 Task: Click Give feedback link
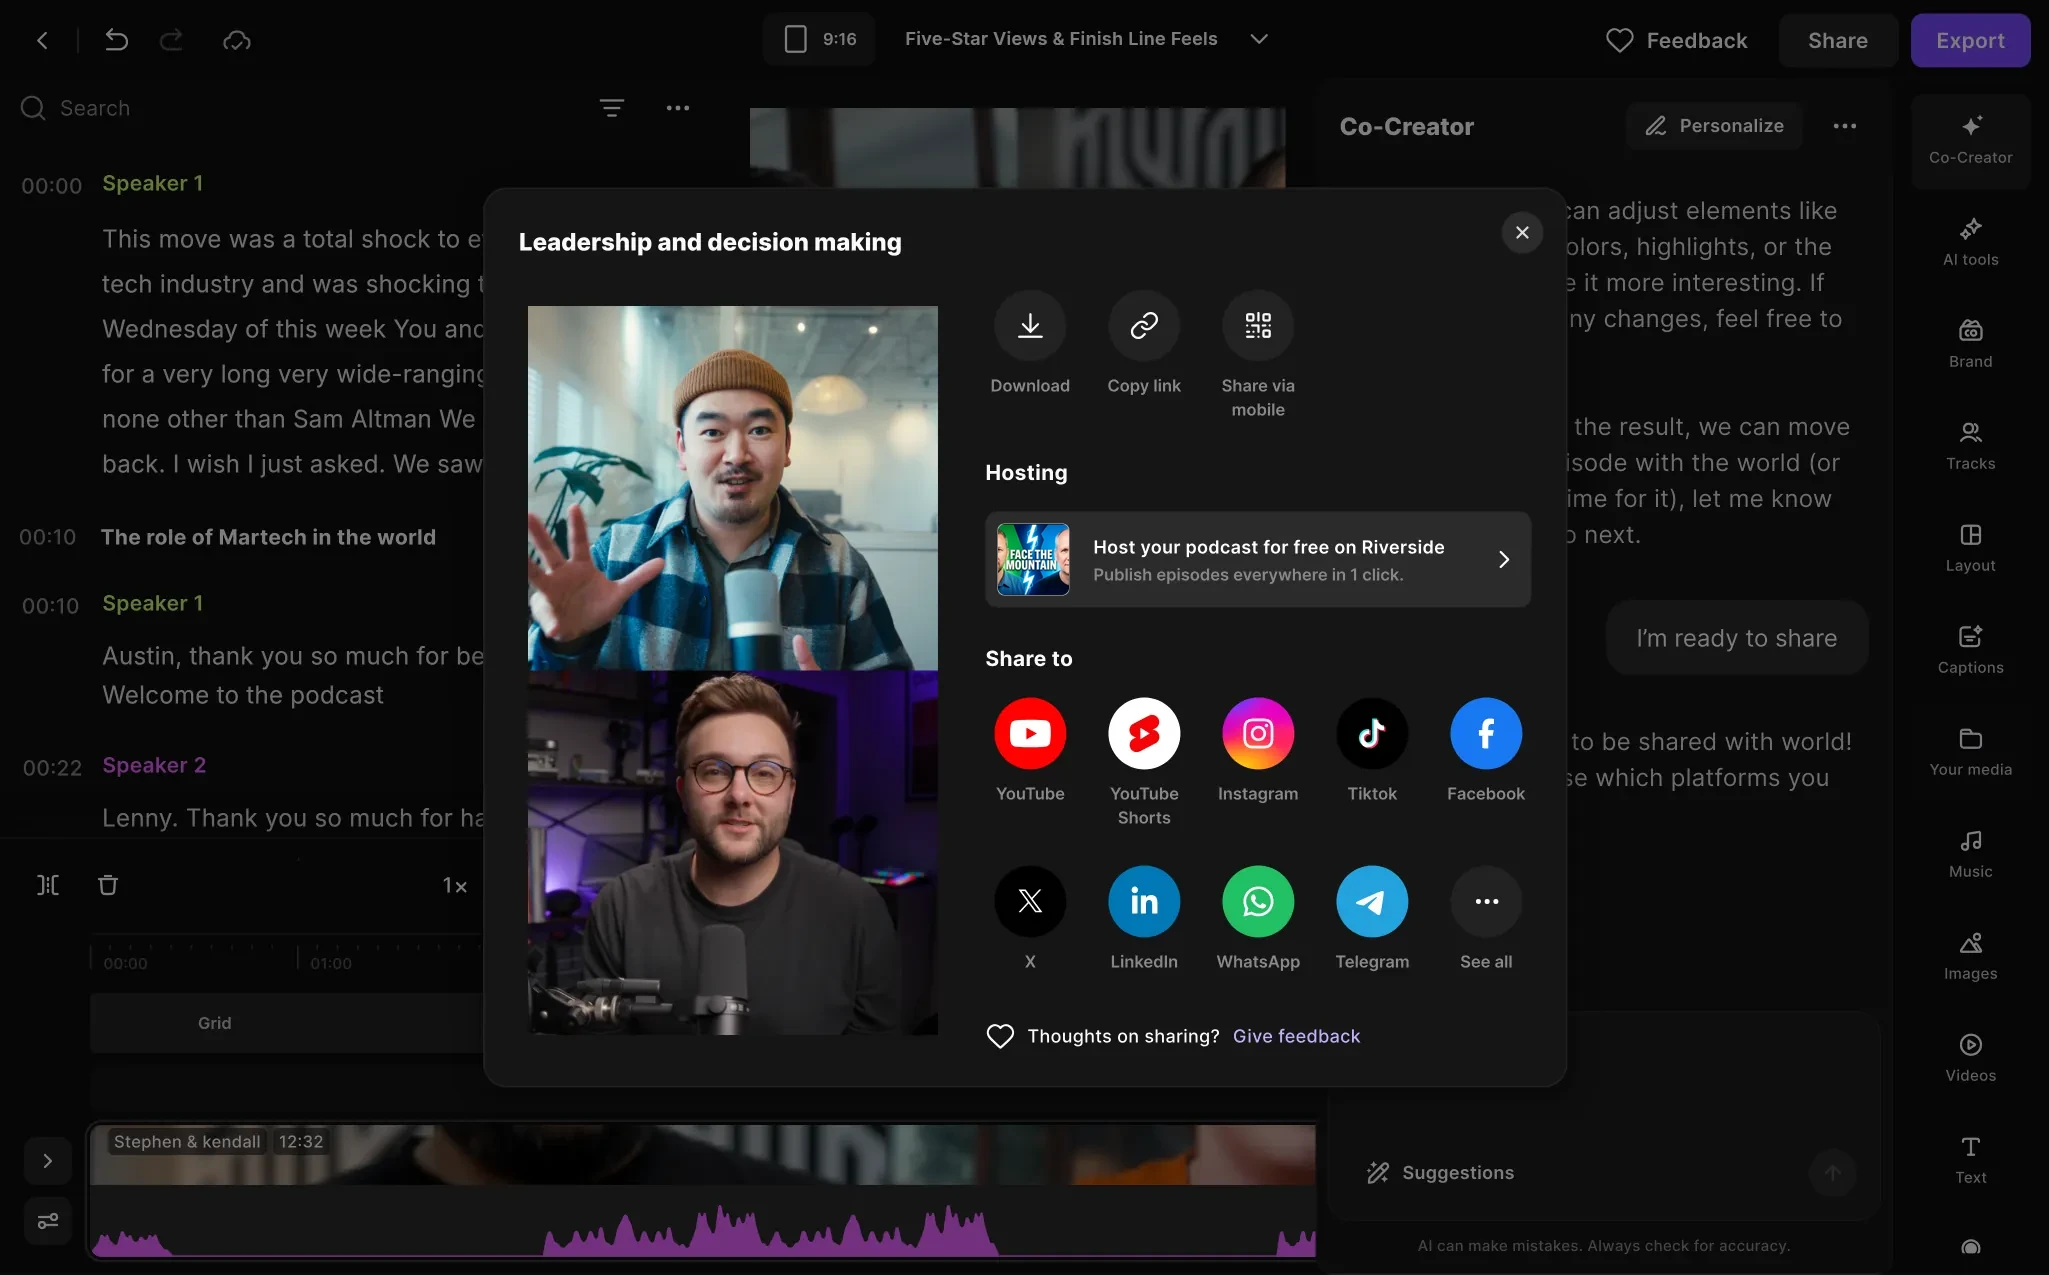click(1296, 1036)
